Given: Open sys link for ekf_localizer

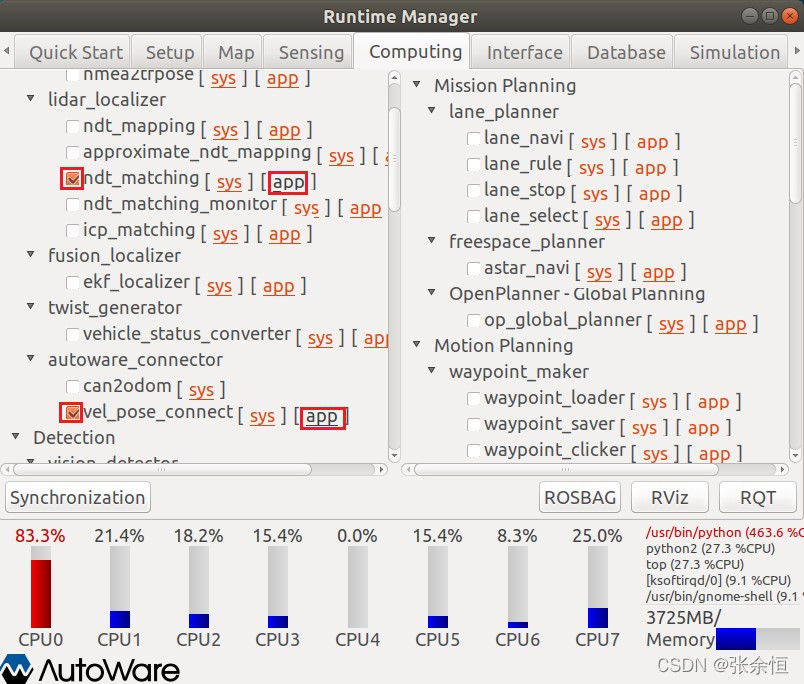Looking at the screenshot, I should [219, 287].
